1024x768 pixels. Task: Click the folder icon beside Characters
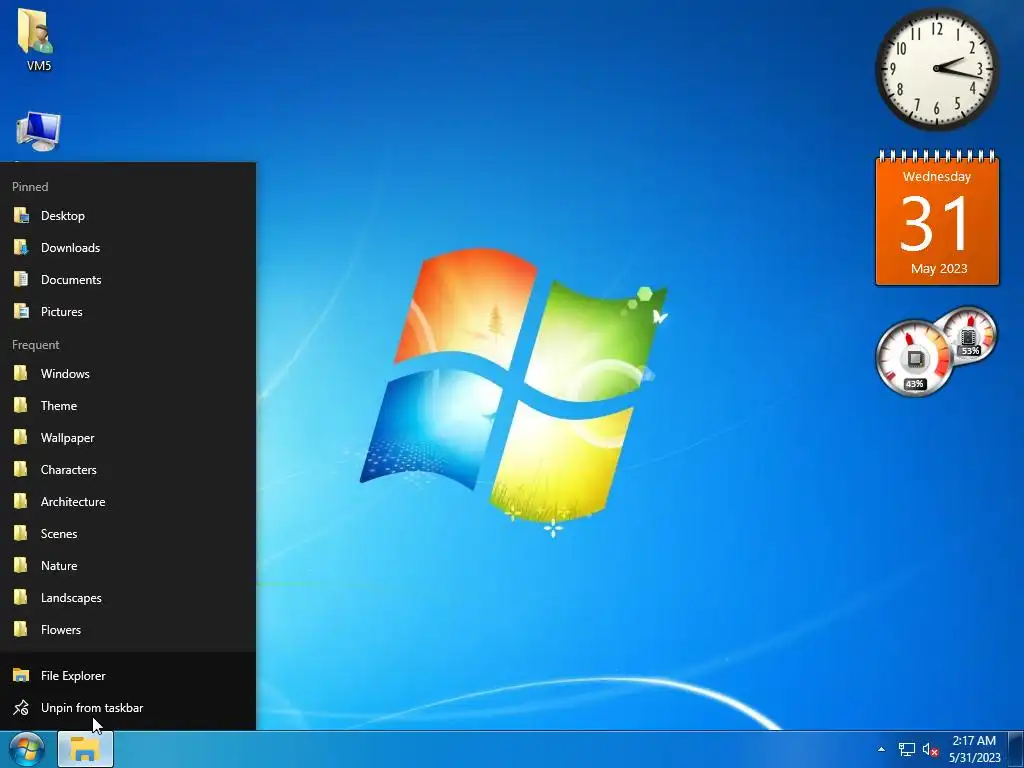[x=21, y=470]
